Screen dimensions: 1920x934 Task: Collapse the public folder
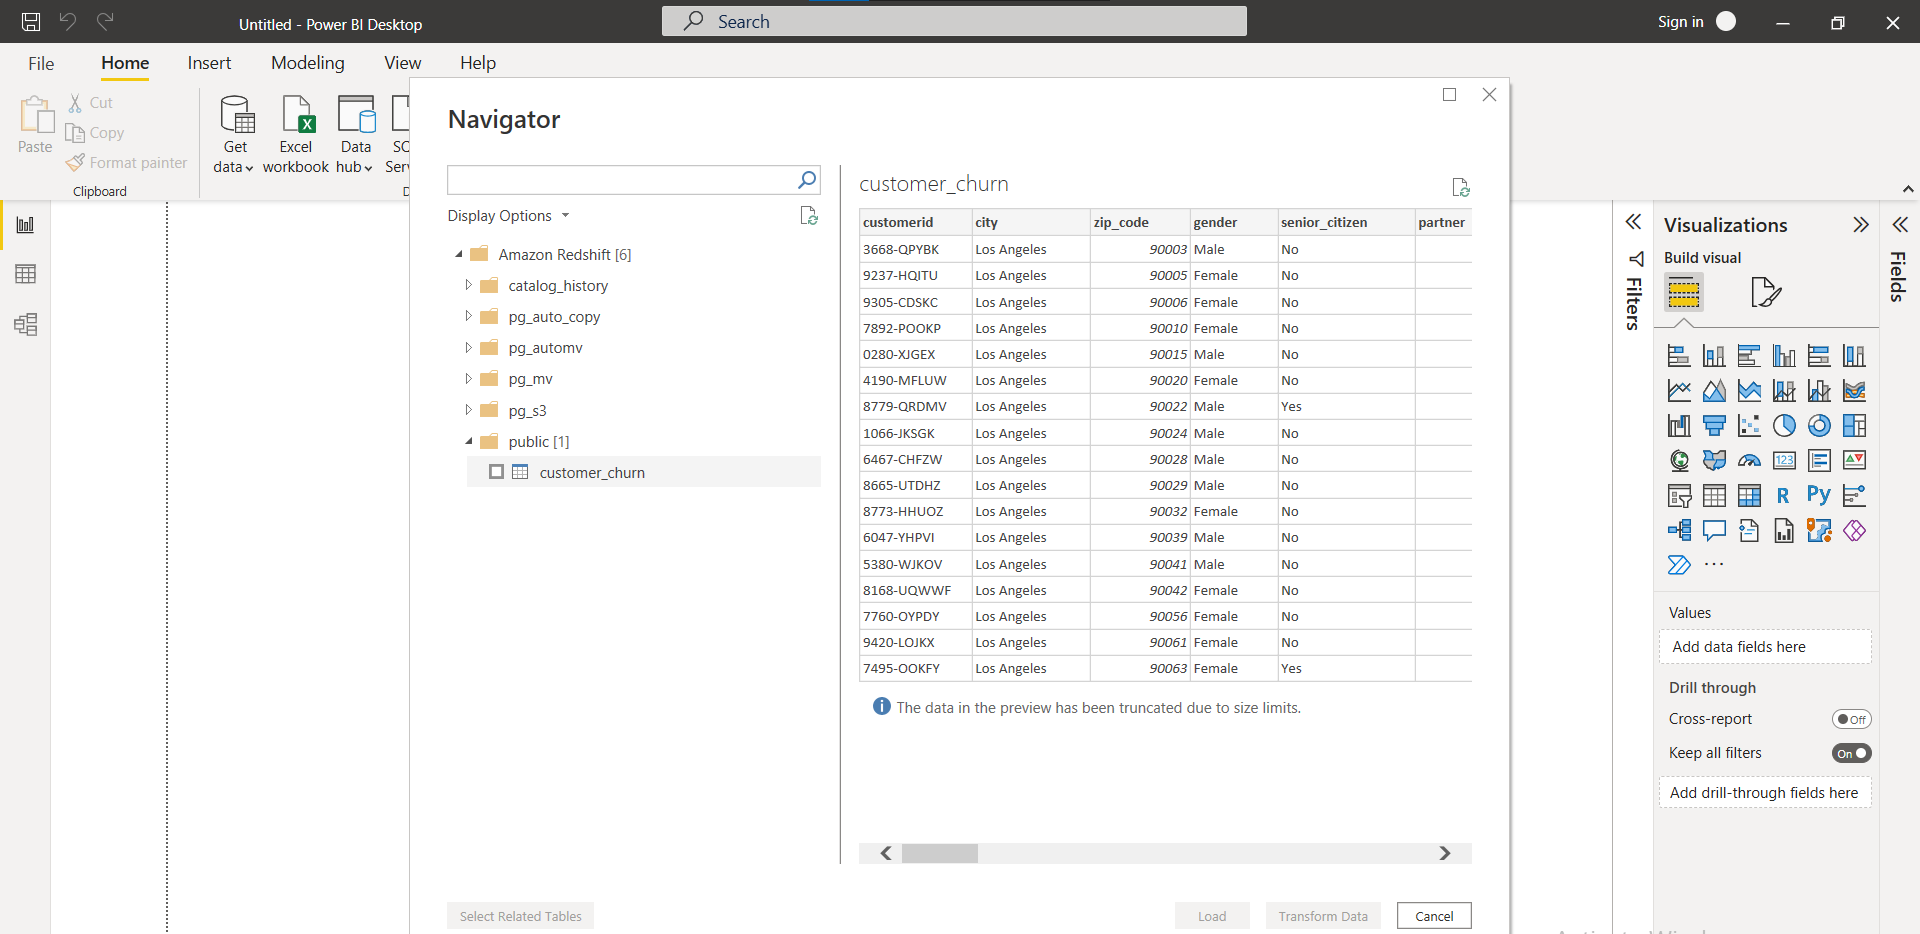click(468, 441)
